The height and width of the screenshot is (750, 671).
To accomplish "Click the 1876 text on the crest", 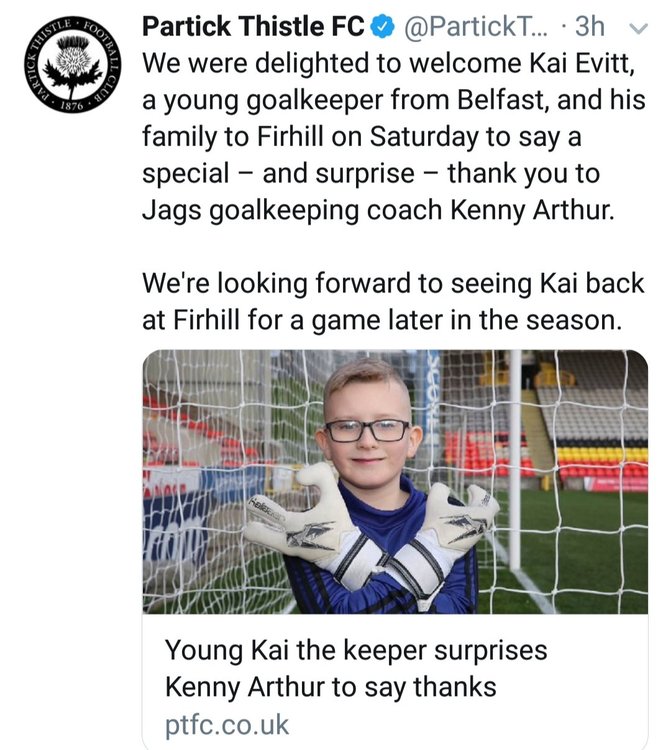I will point(72,105).
